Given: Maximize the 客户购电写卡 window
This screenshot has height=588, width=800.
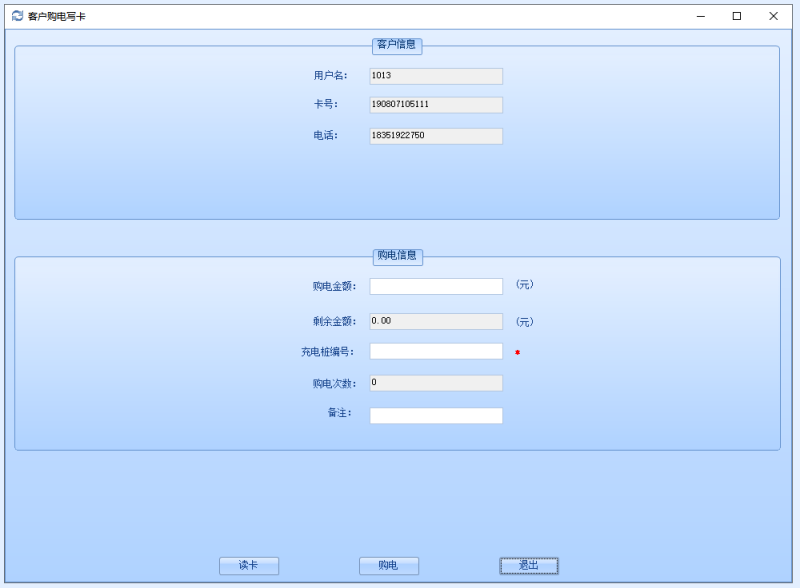Looking at the screenshot, I should click(x=737, y=16).
